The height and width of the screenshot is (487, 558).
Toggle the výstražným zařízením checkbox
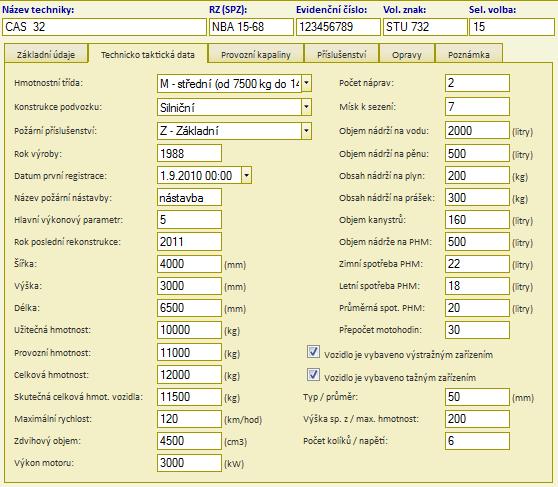pos(313,352)
